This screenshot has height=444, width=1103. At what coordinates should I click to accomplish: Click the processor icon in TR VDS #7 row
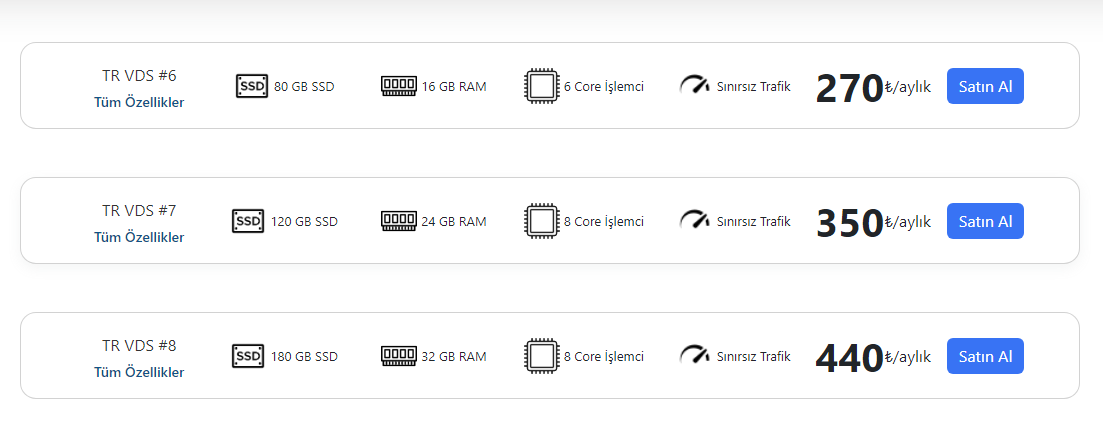(x=541, y=221)
